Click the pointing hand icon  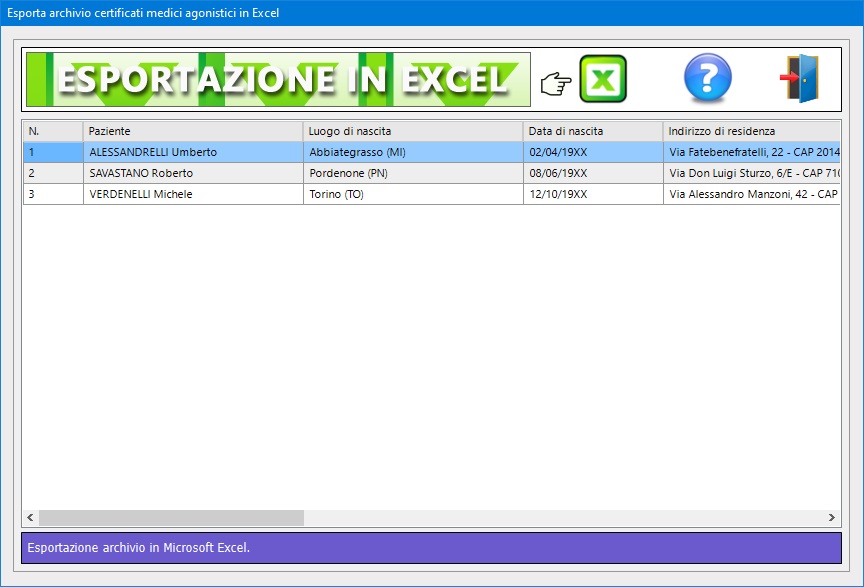click(x=555, y=83)
